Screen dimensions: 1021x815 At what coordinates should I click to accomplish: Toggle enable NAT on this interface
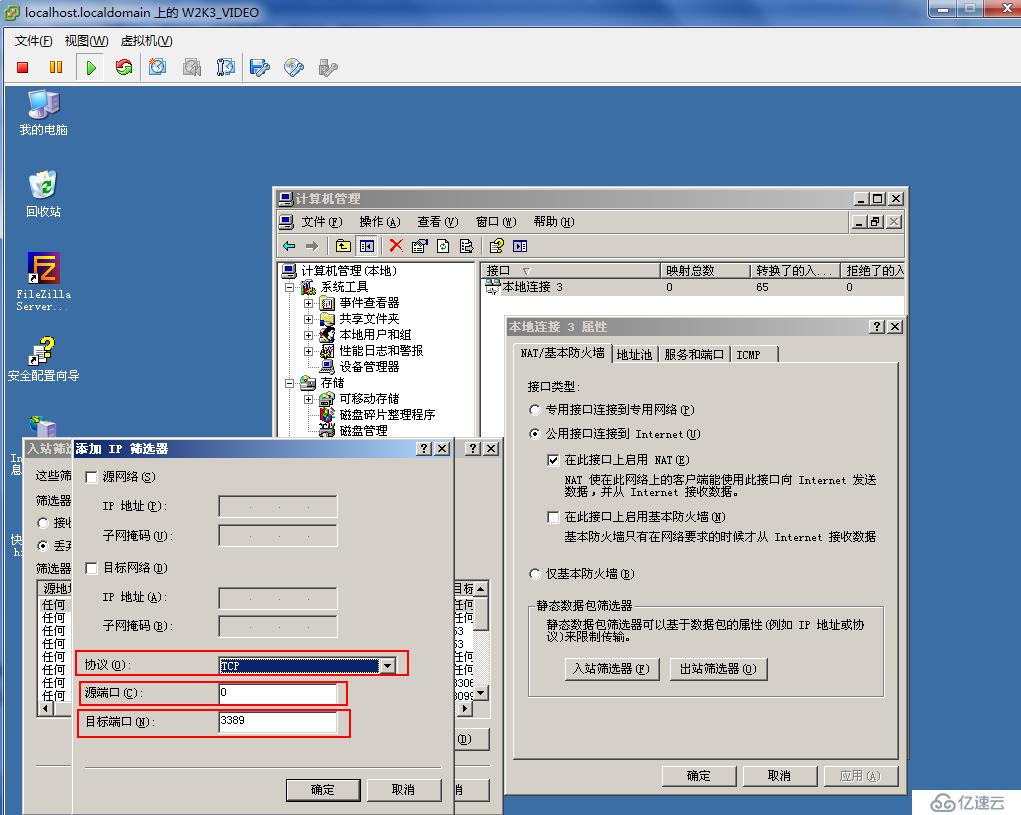pos(553,460)
